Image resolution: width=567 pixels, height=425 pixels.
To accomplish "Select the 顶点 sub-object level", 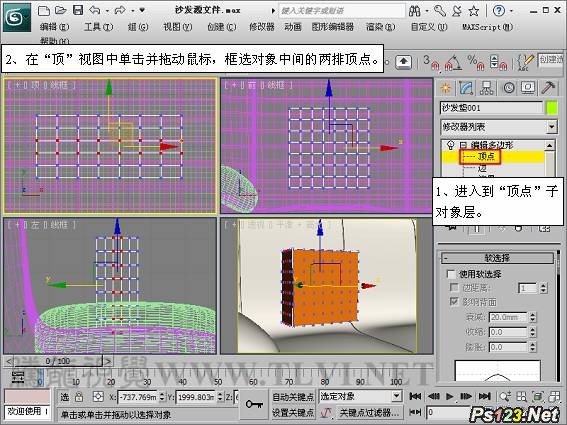I will pos(486,157).
